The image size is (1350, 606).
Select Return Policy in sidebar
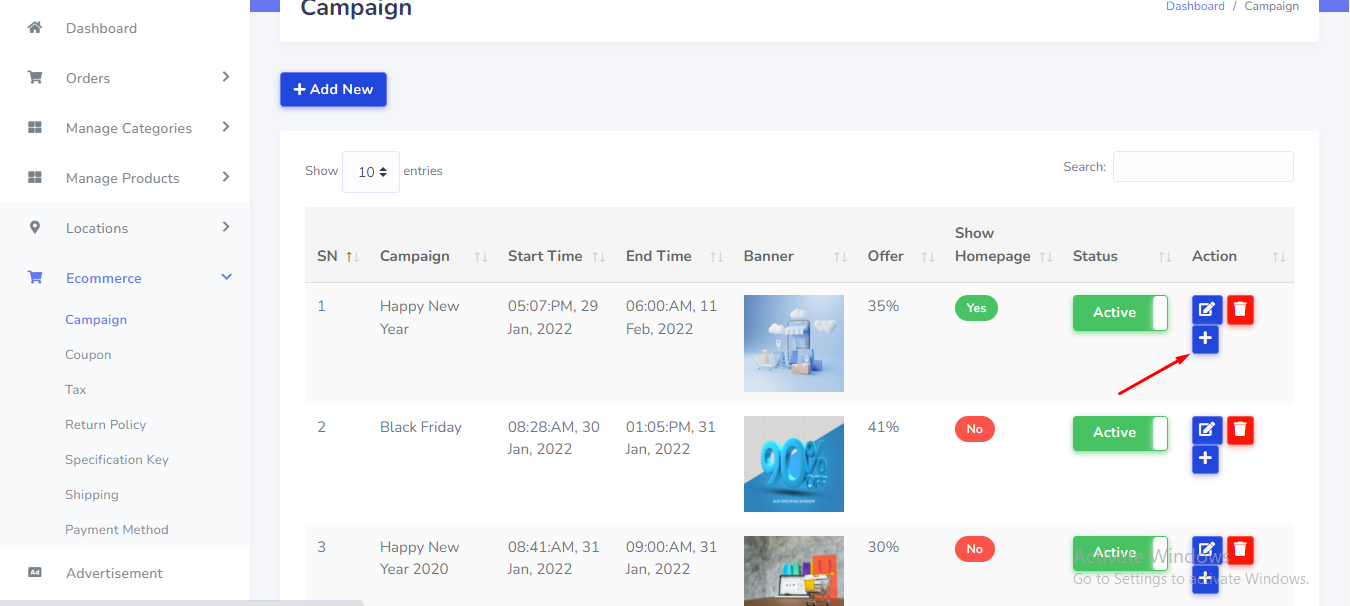(105, 425)
